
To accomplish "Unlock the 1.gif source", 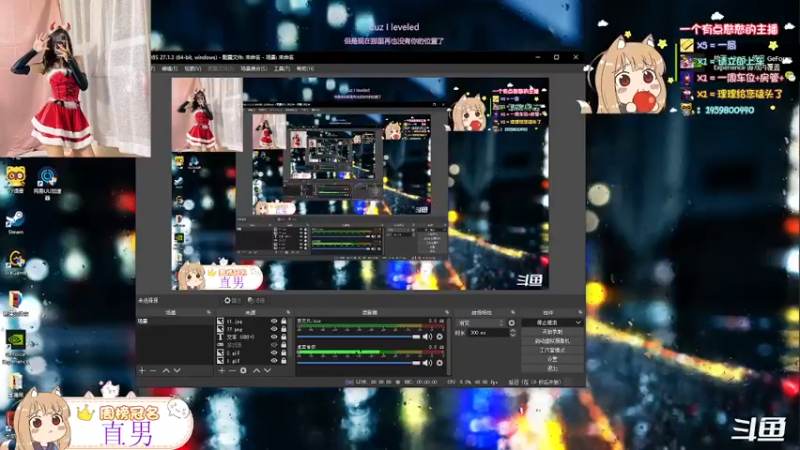I will (284, 360).
